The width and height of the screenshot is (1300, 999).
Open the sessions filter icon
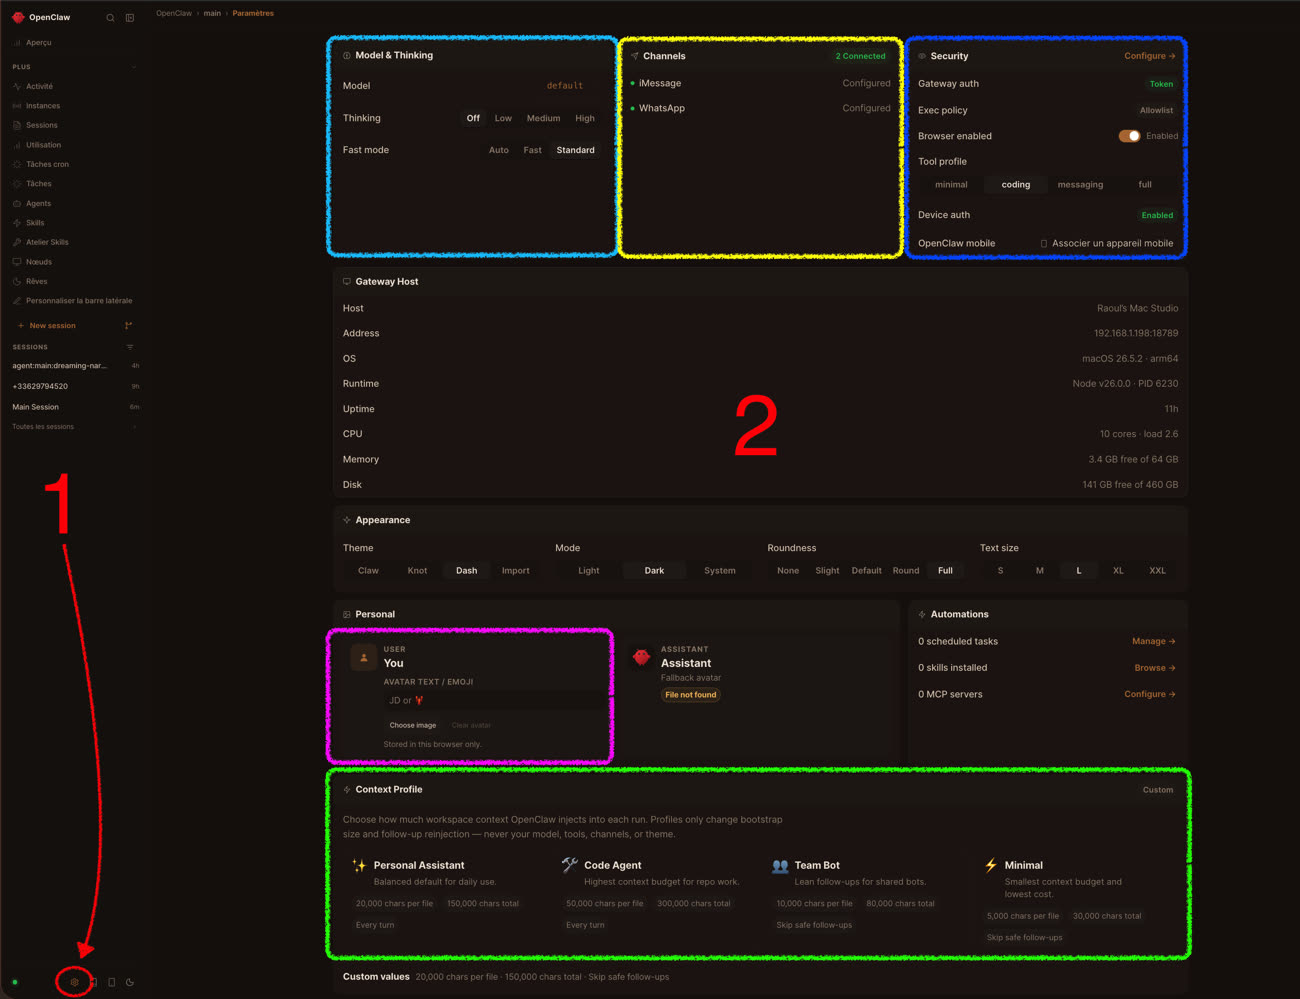[130, 347]
